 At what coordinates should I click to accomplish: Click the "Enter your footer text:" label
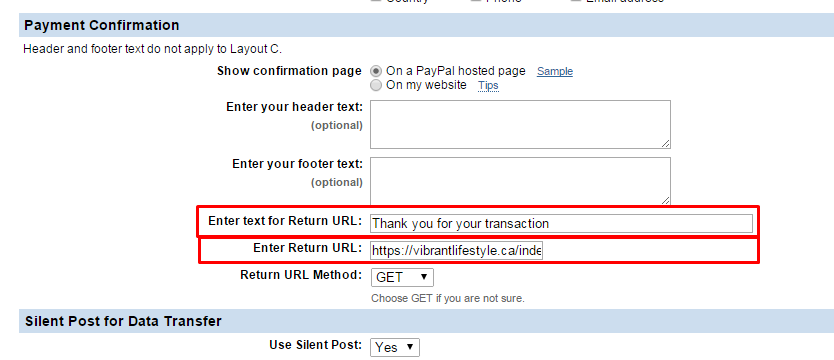(297, 163)
